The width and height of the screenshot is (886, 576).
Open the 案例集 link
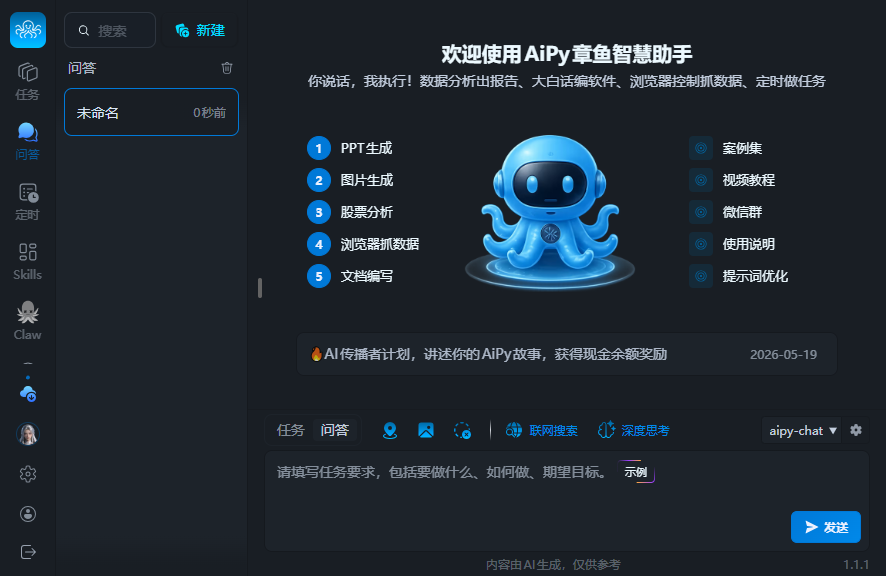click(x=742, y=148)
